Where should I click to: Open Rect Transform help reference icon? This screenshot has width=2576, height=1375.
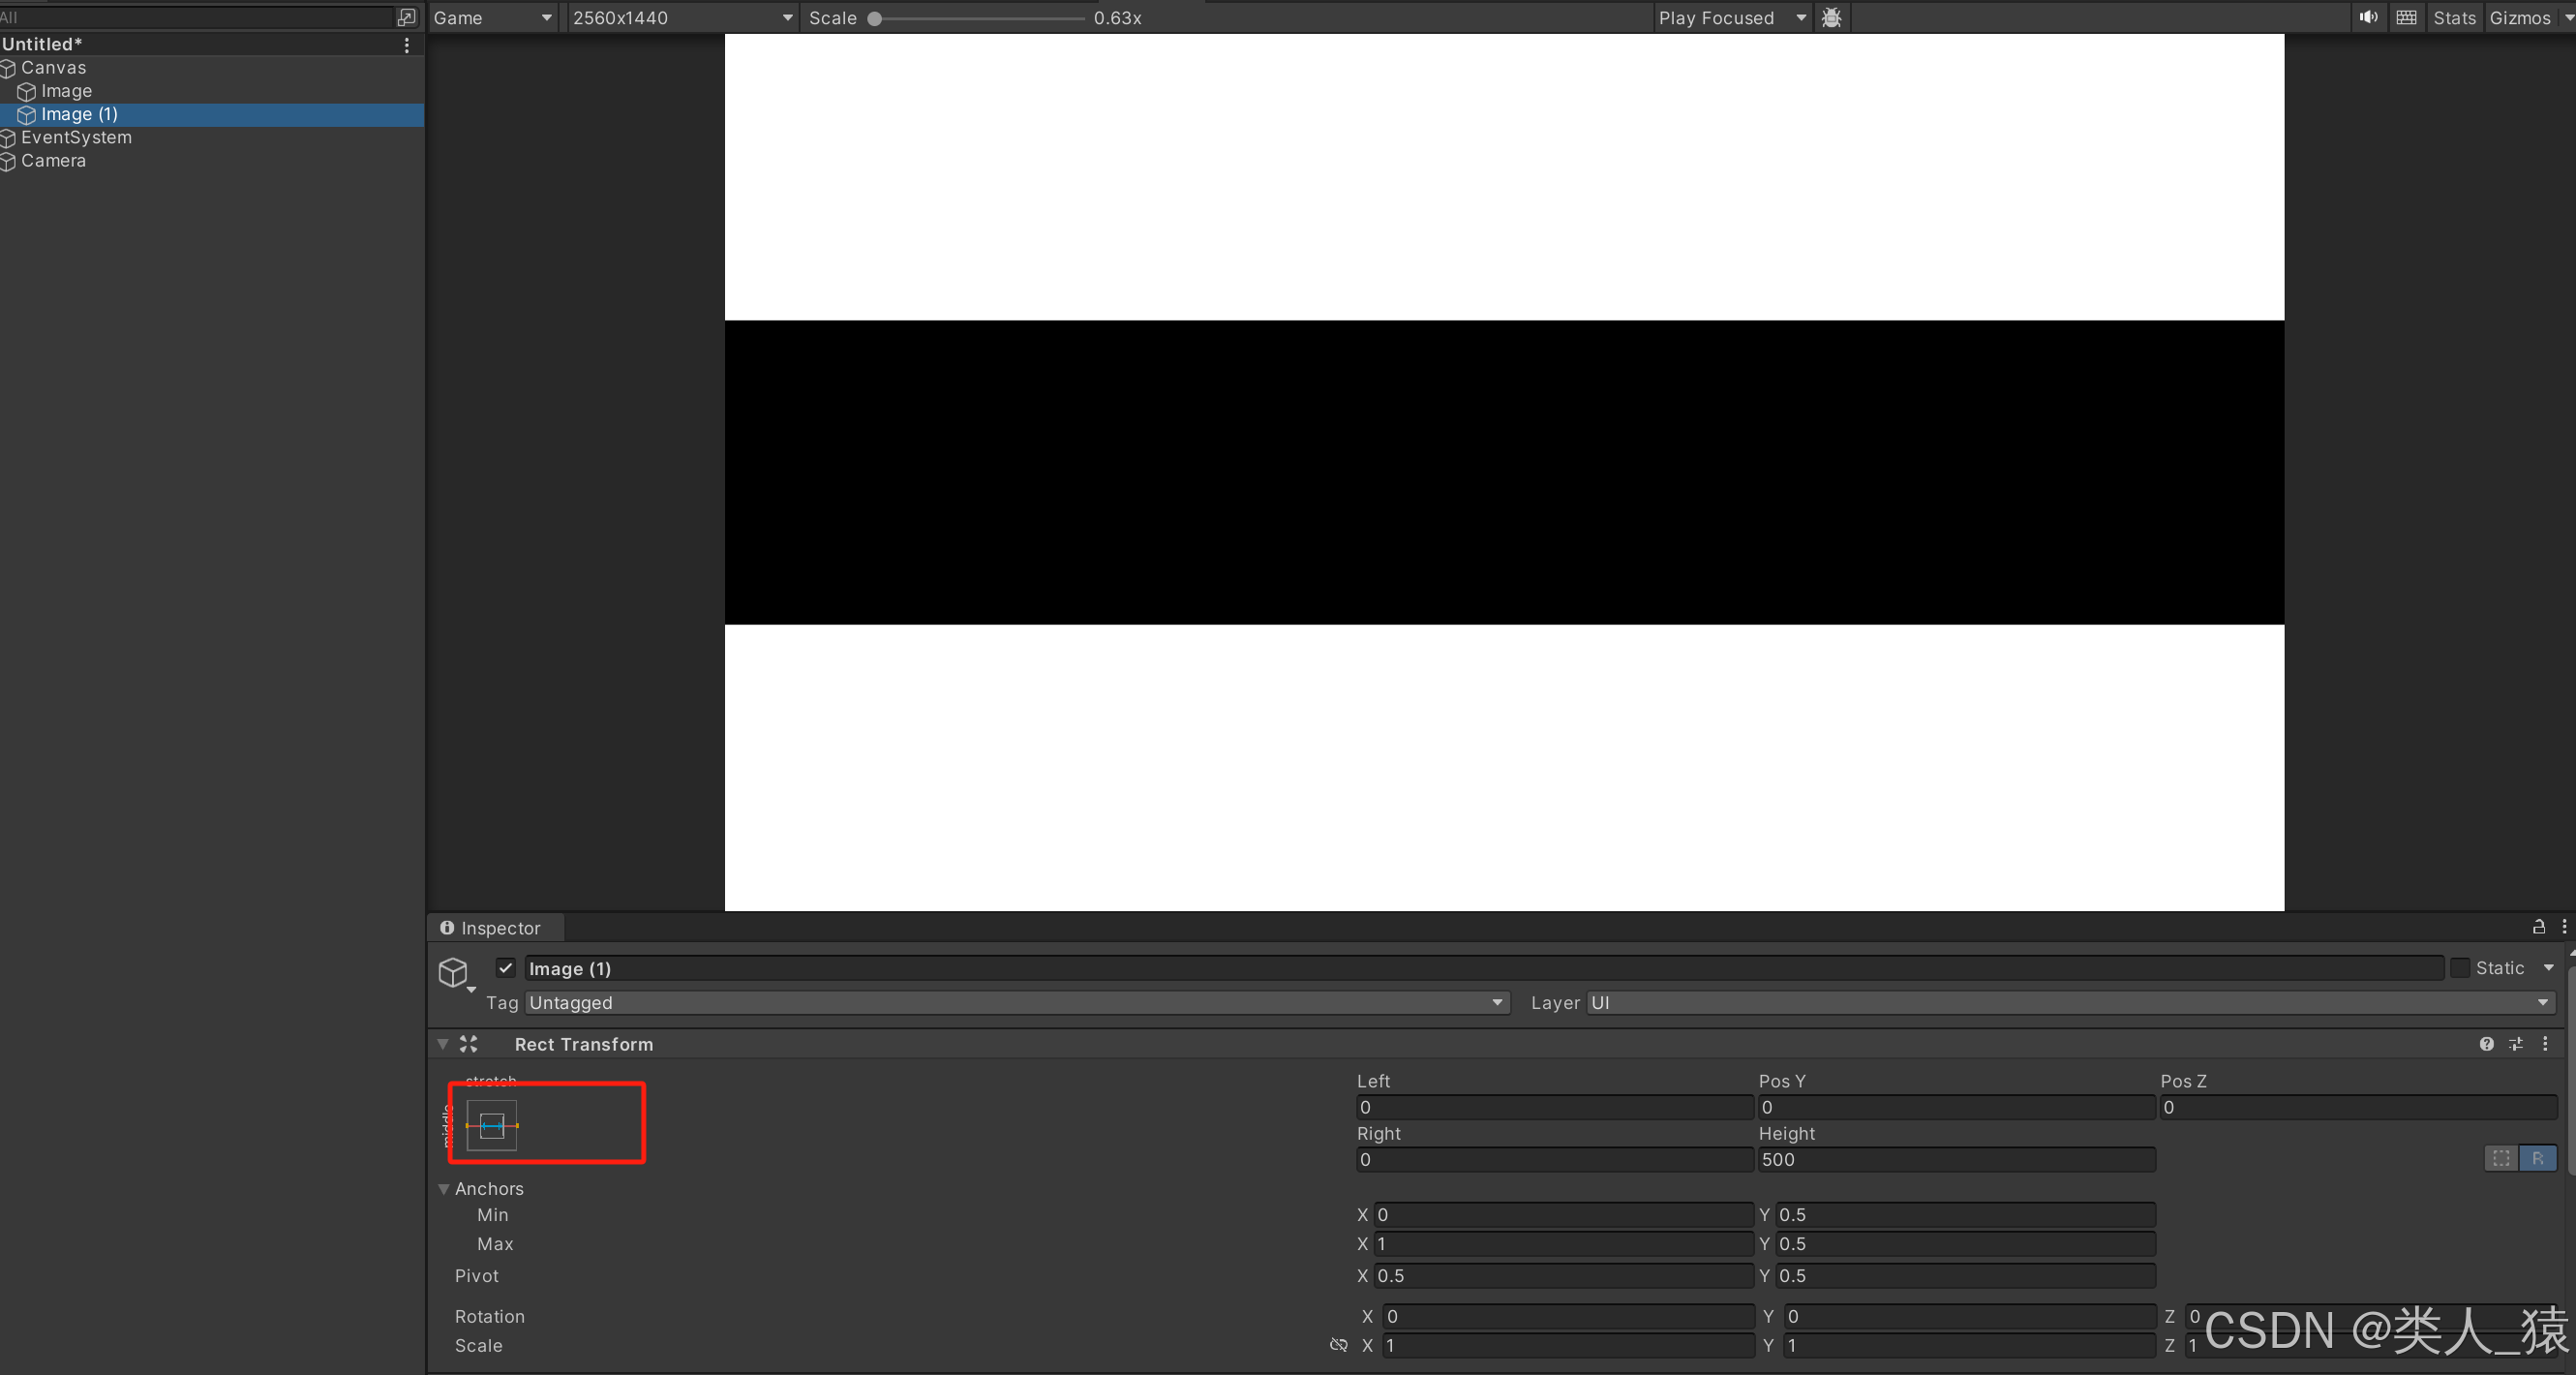point(2486,1044)
